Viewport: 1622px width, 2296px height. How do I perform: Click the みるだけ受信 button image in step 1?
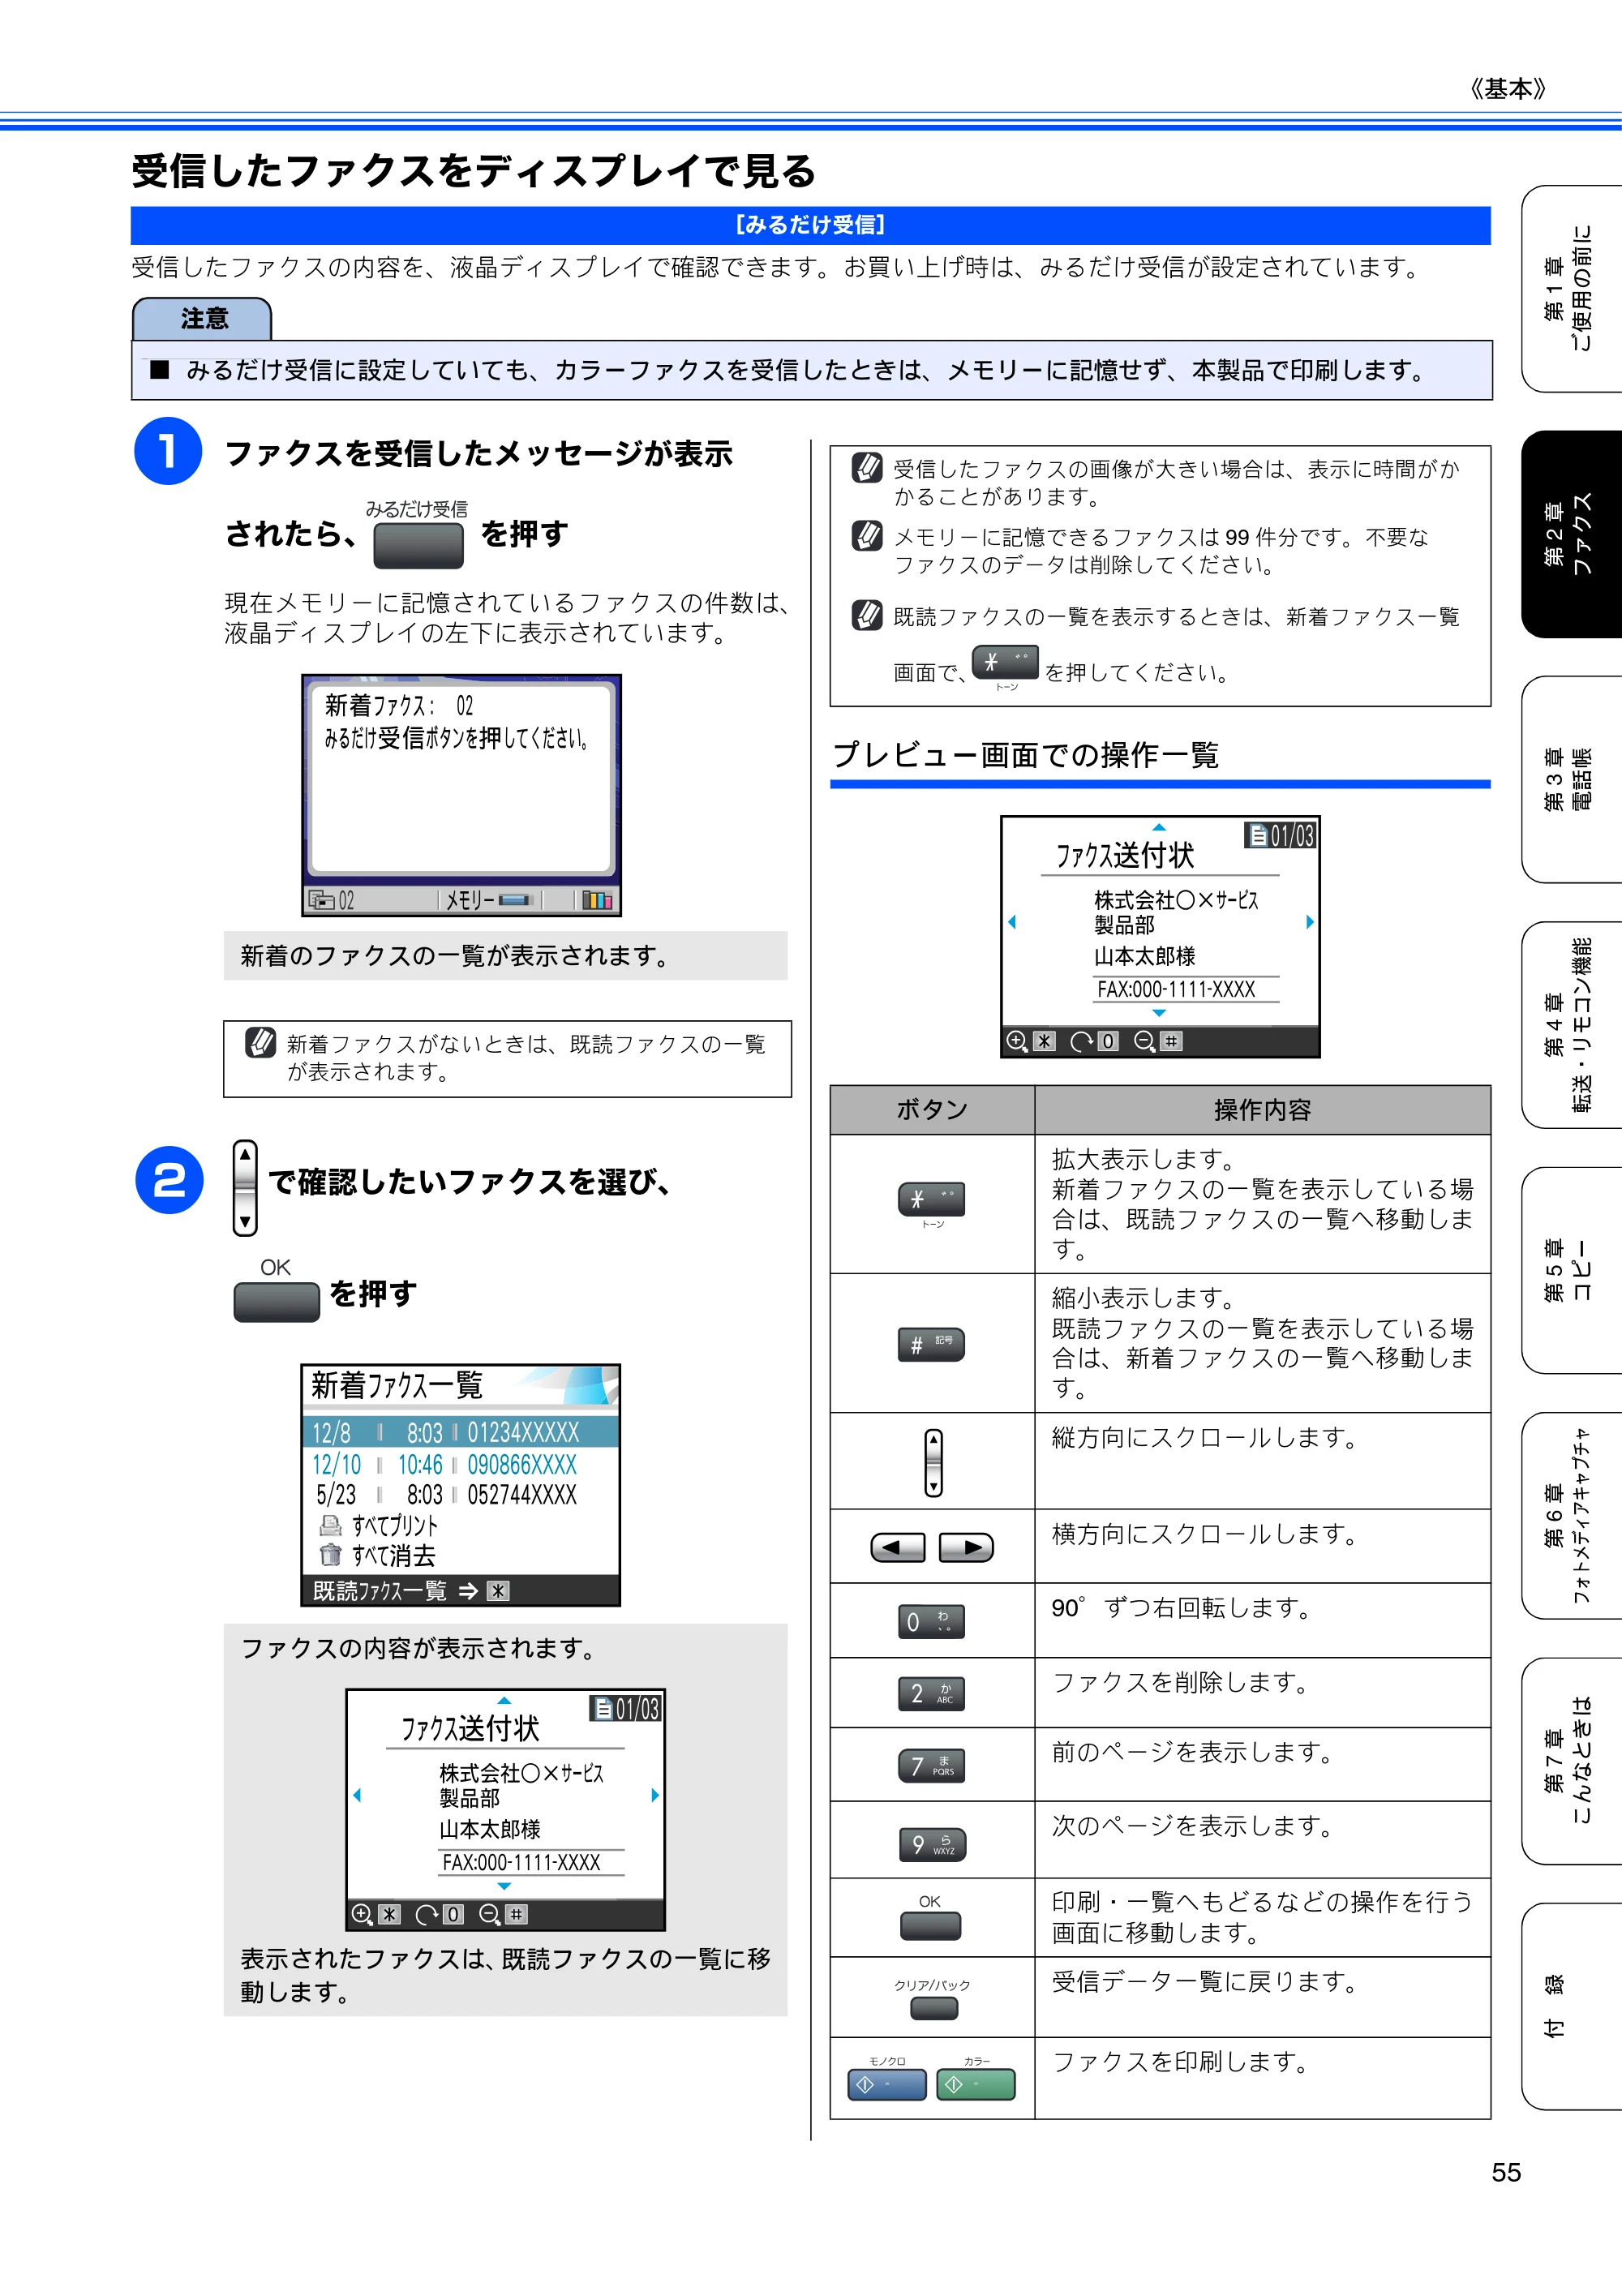click(x=418, y=546)
